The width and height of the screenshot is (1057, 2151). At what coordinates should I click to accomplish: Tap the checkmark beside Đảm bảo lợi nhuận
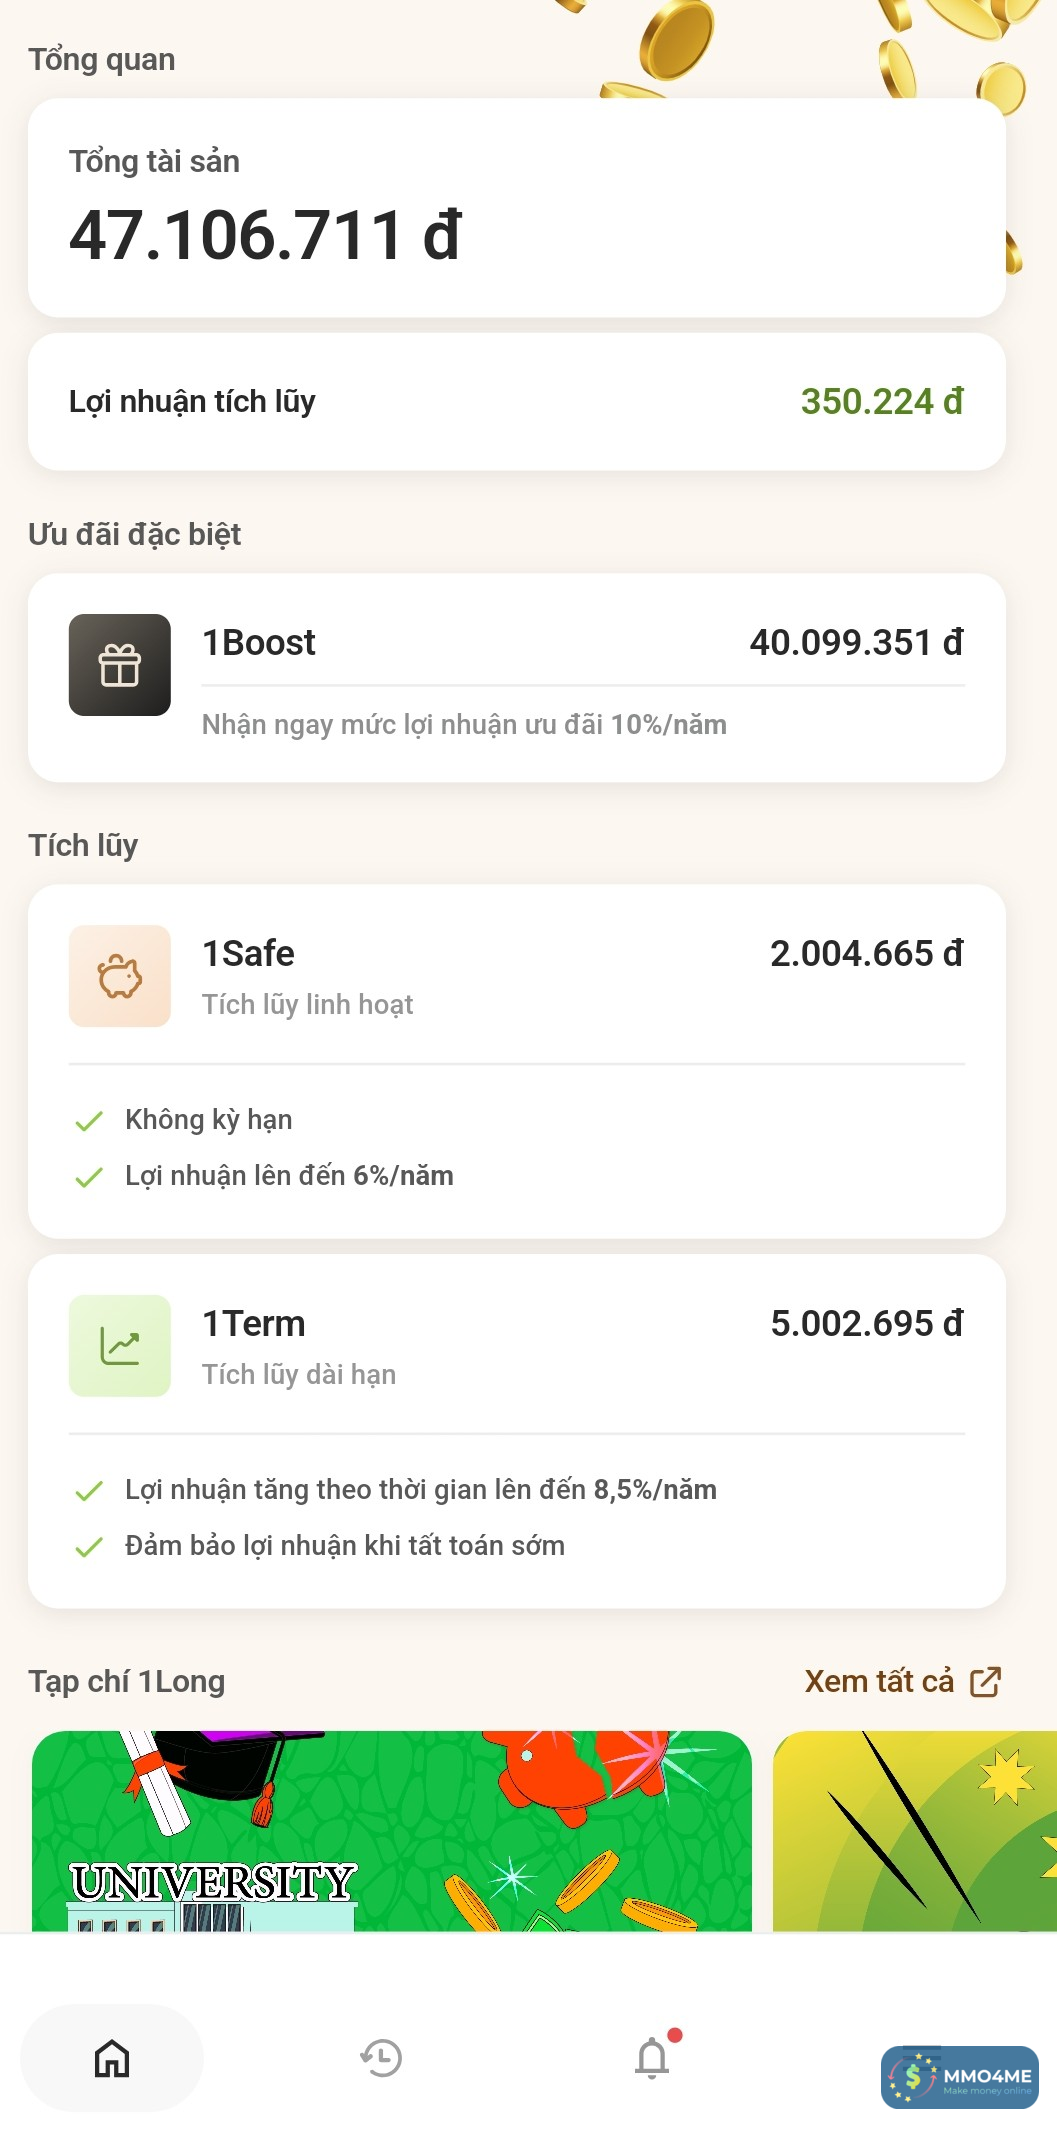pyautogui.click(x=89, y=1547)
